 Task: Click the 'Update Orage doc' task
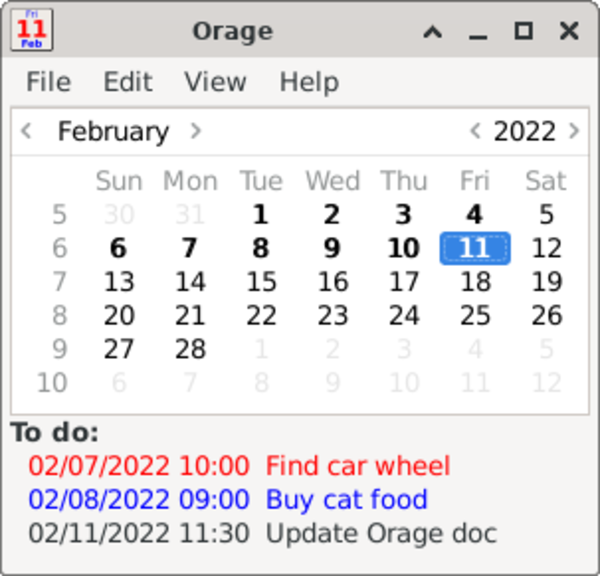tap(380, 534)
